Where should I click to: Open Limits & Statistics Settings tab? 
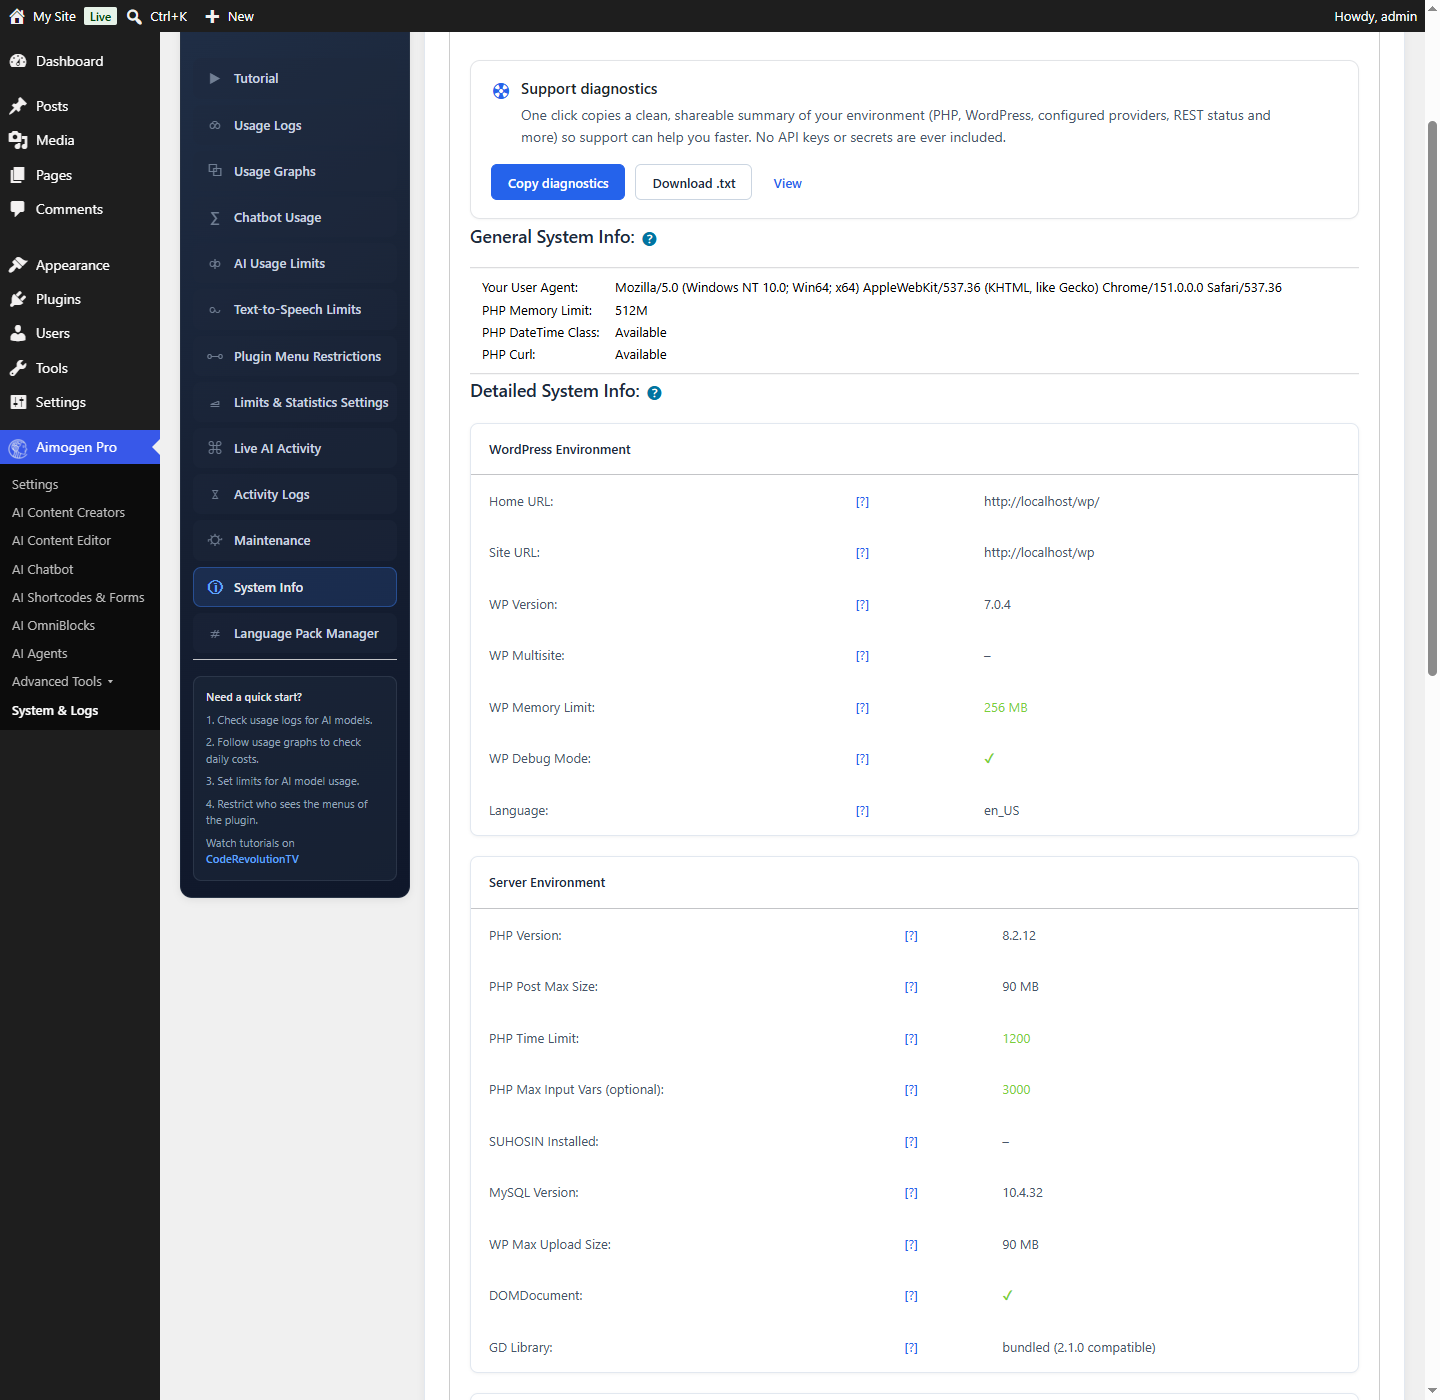(x=295, y=402)
